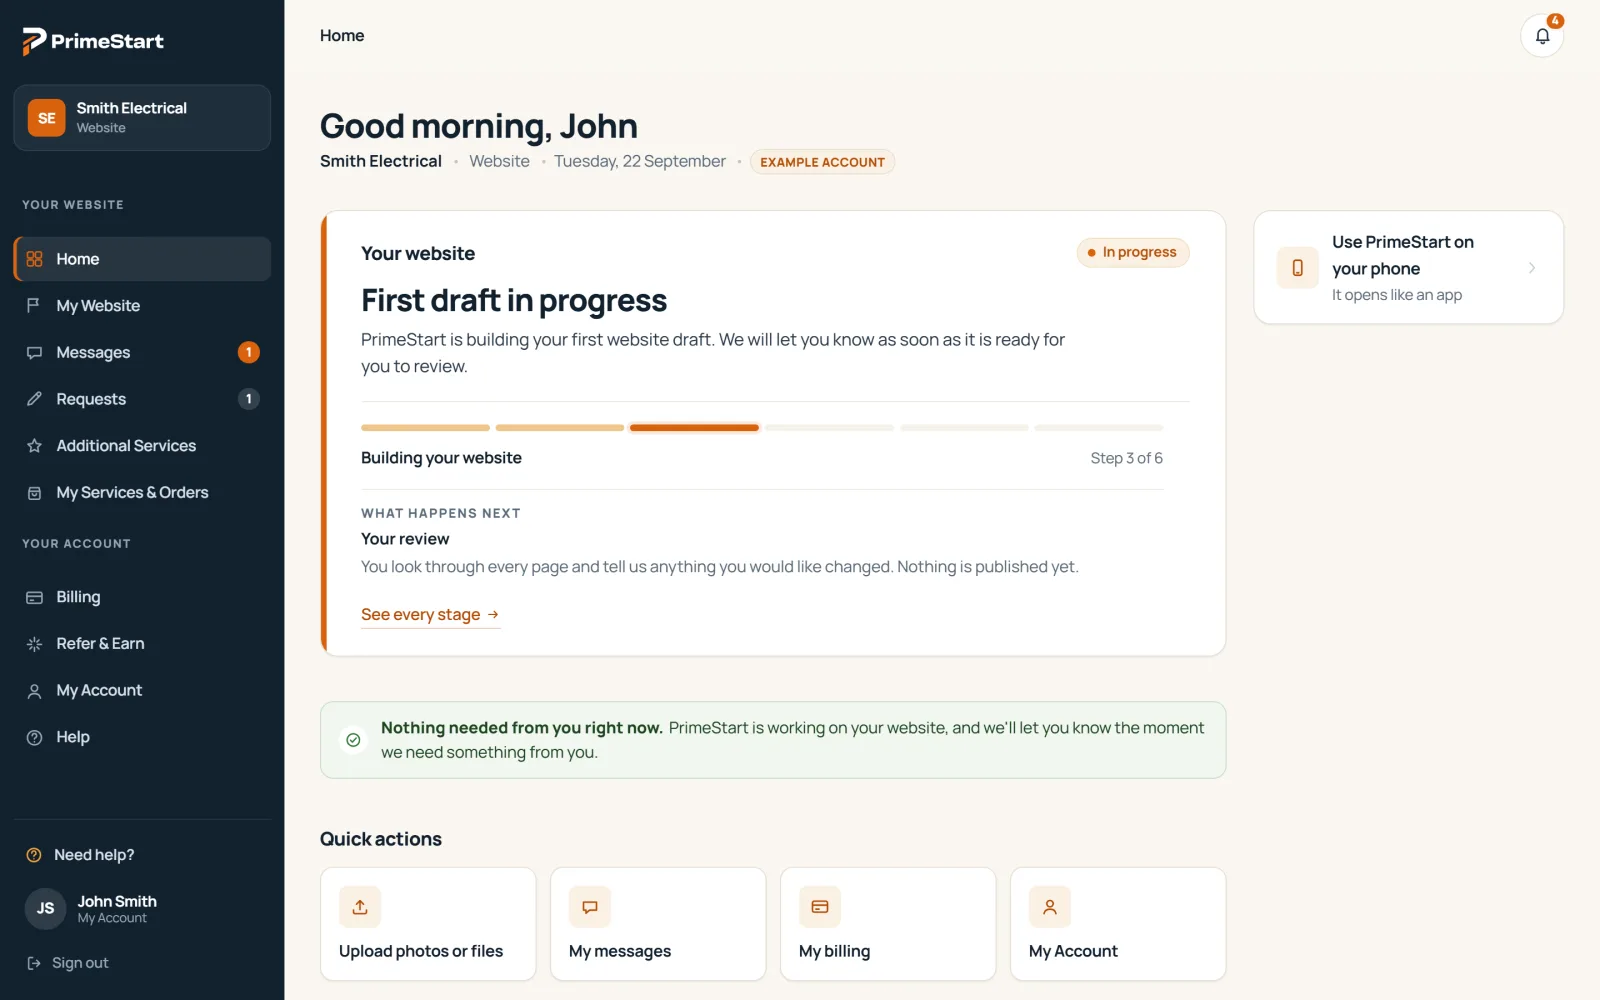Click the chat icon in My messages card

tap(590, 907)
